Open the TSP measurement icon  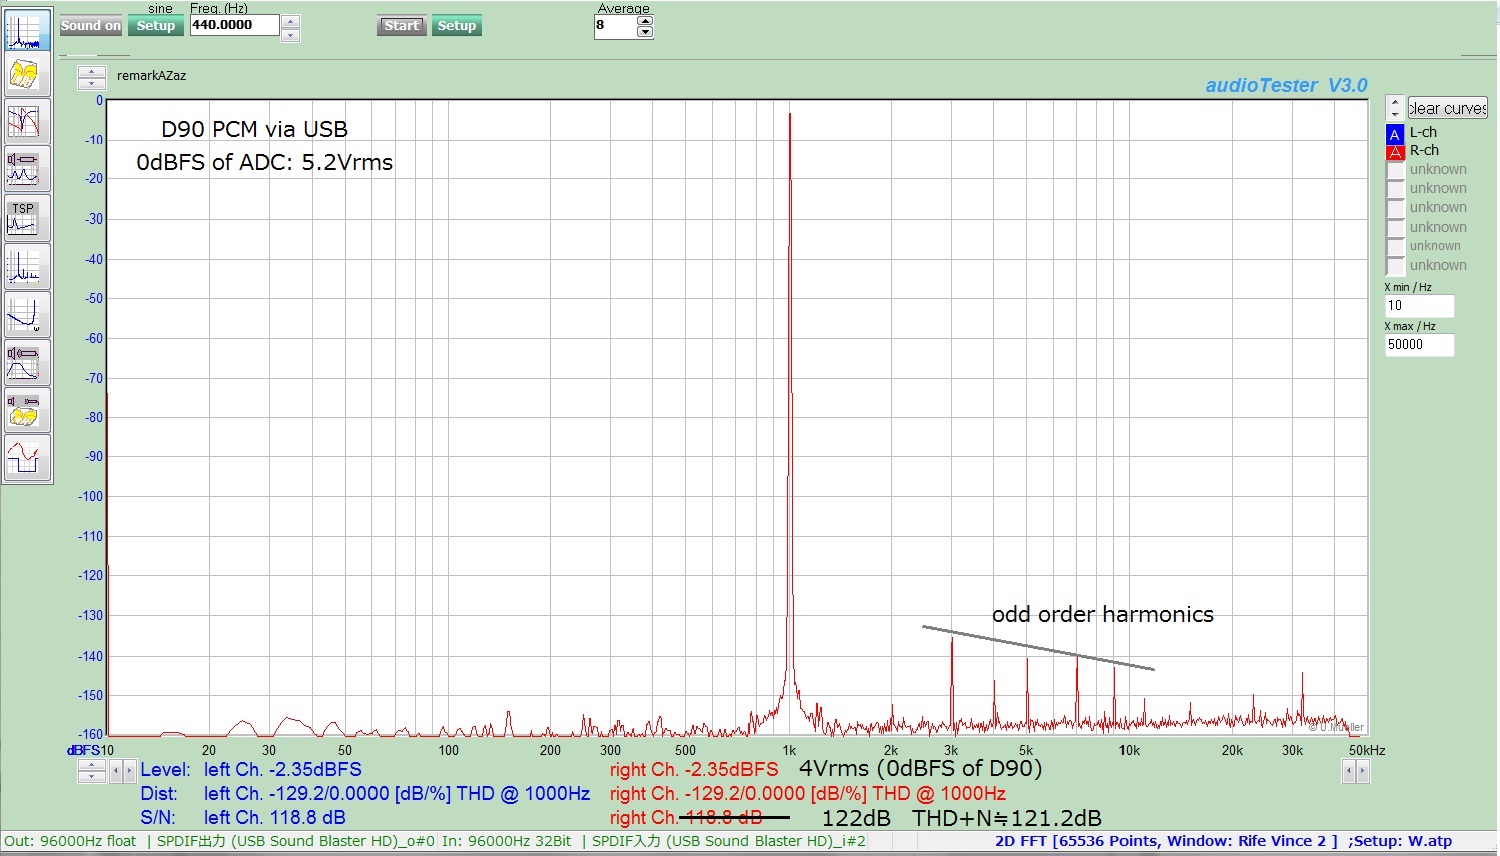[x=25, y=217]
